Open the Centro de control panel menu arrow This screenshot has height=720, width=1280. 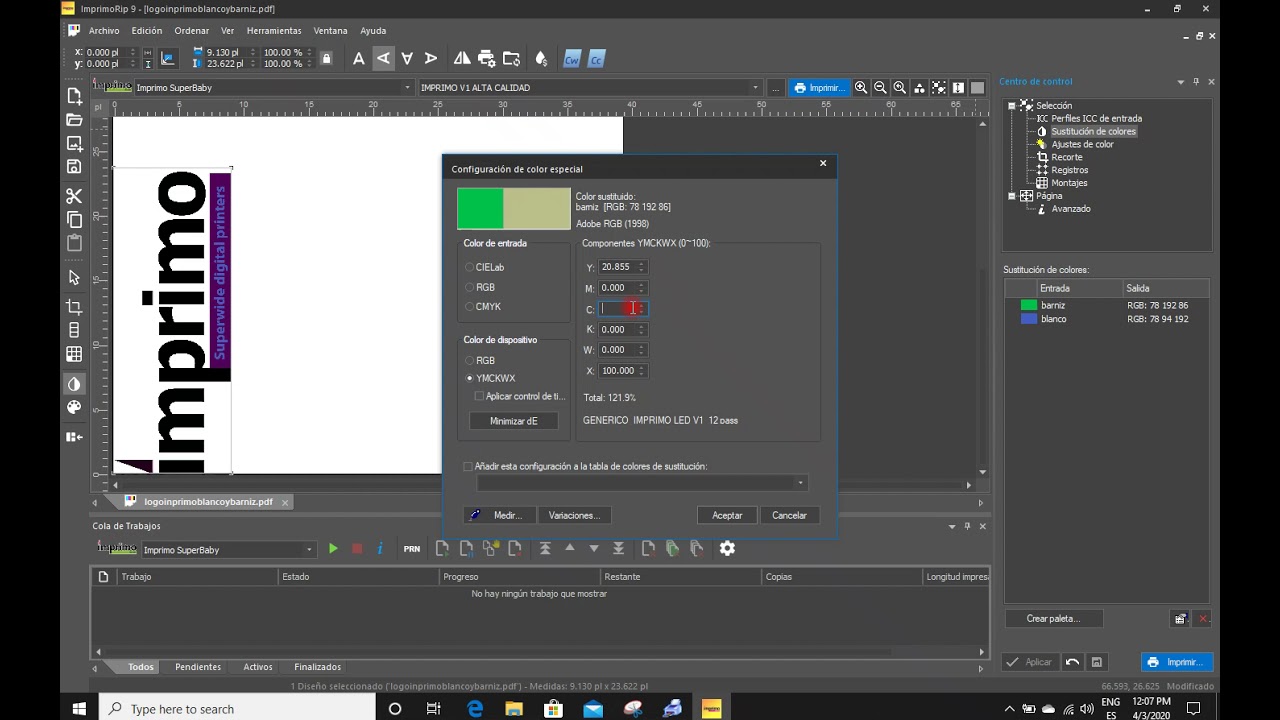[x=1181, y=82]
